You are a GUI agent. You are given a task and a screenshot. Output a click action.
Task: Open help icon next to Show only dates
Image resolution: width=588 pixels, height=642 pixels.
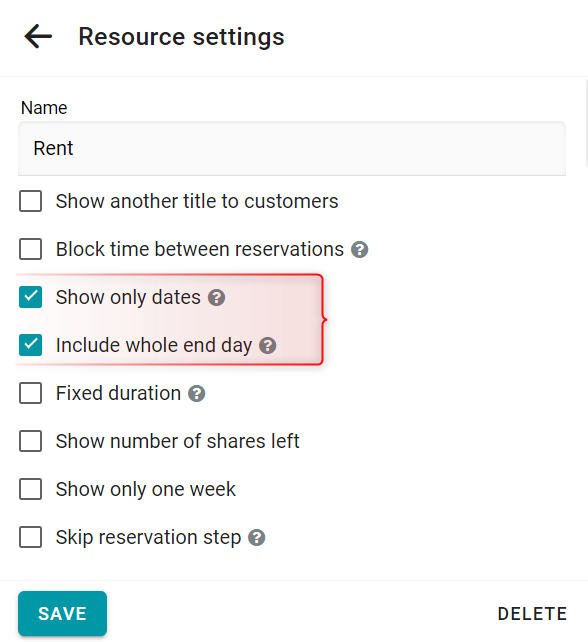pos(216,298)
